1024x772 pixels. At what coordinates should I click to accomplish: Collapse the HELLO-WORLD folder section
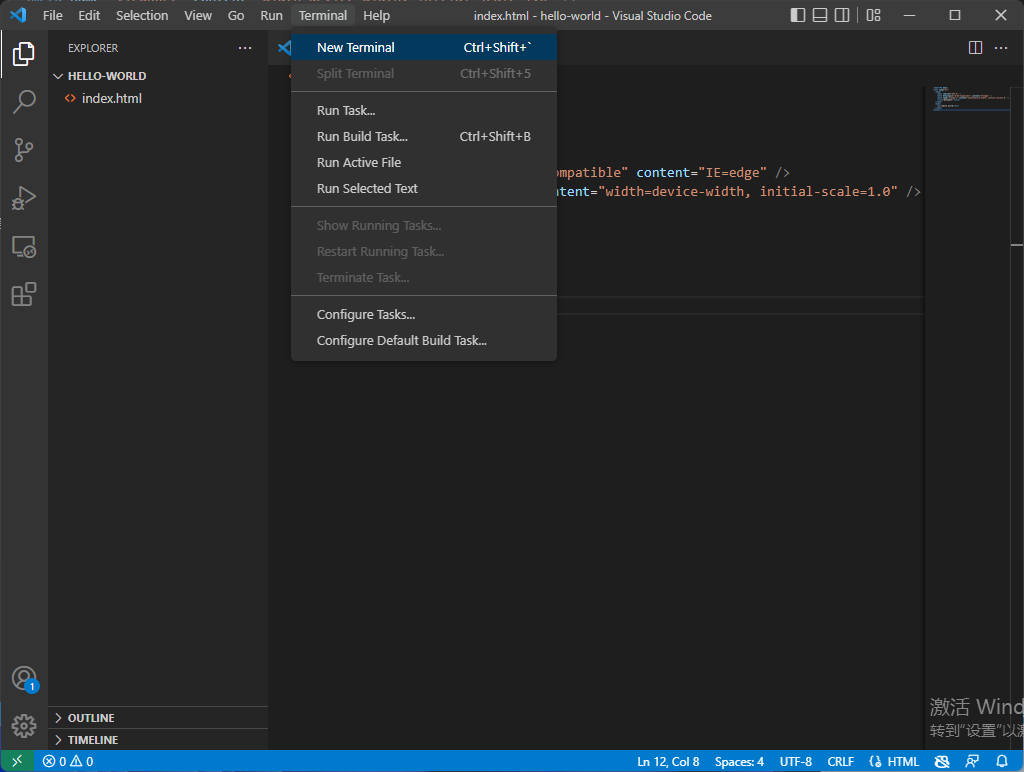pyautogui.click(x=158, y=76)
